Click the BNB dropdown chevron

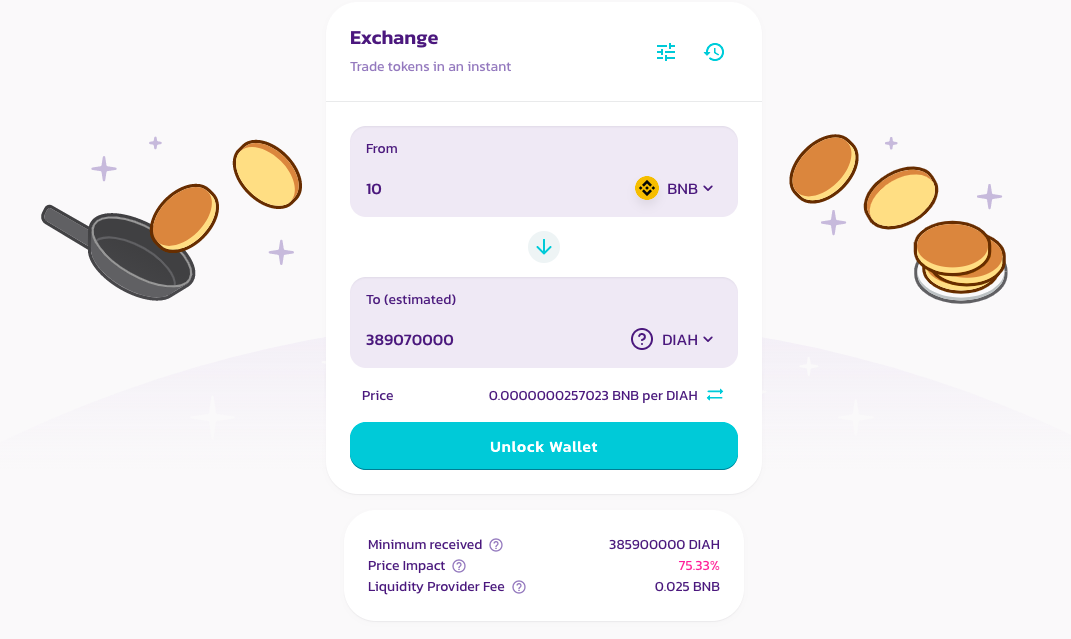(708, 188)
